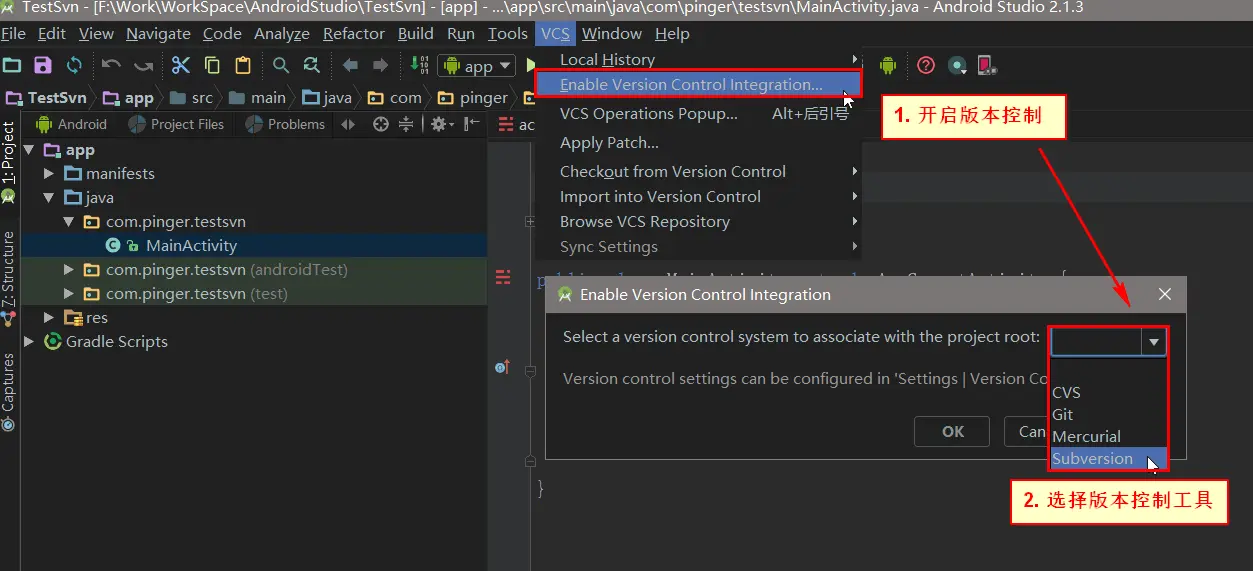
Task: Open the Tools menu
Action: 508,34
